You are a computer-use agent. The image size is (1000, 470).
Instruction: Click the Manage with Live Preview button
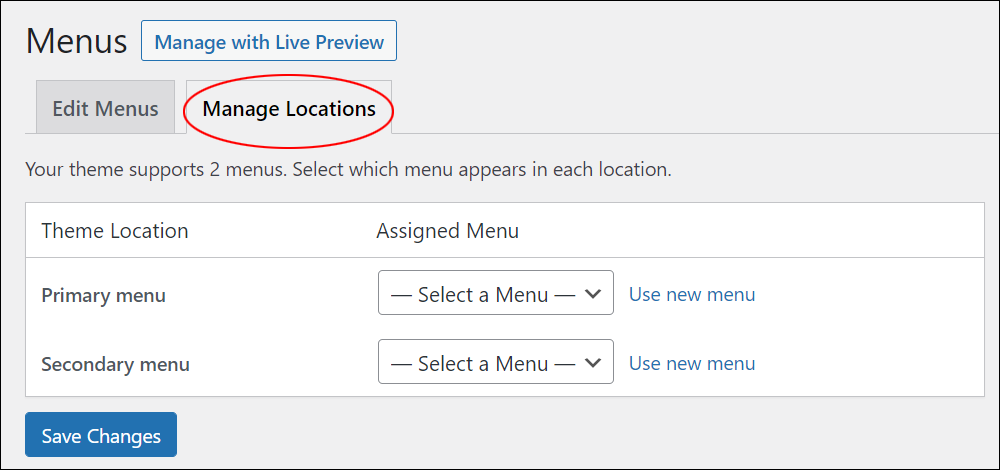click(268, 41)
